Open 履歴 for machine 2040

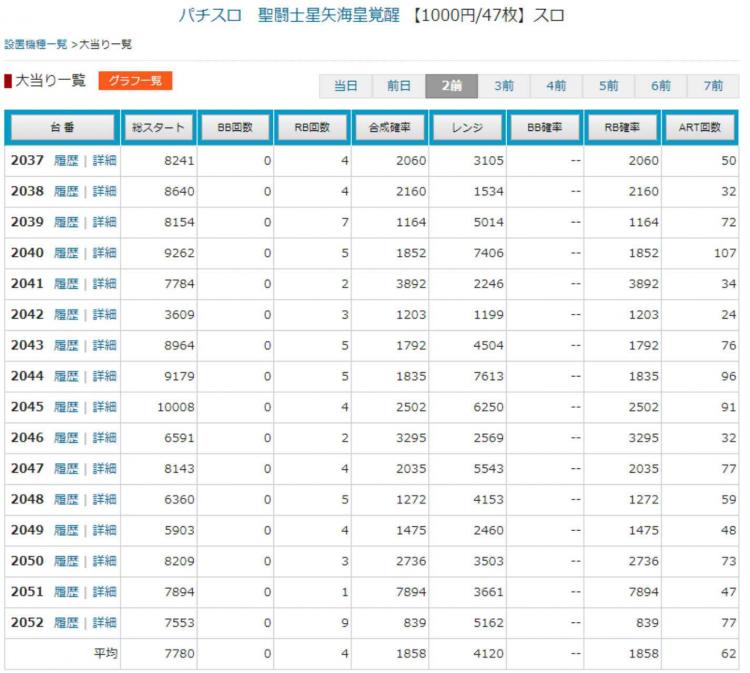pos(66,253)
